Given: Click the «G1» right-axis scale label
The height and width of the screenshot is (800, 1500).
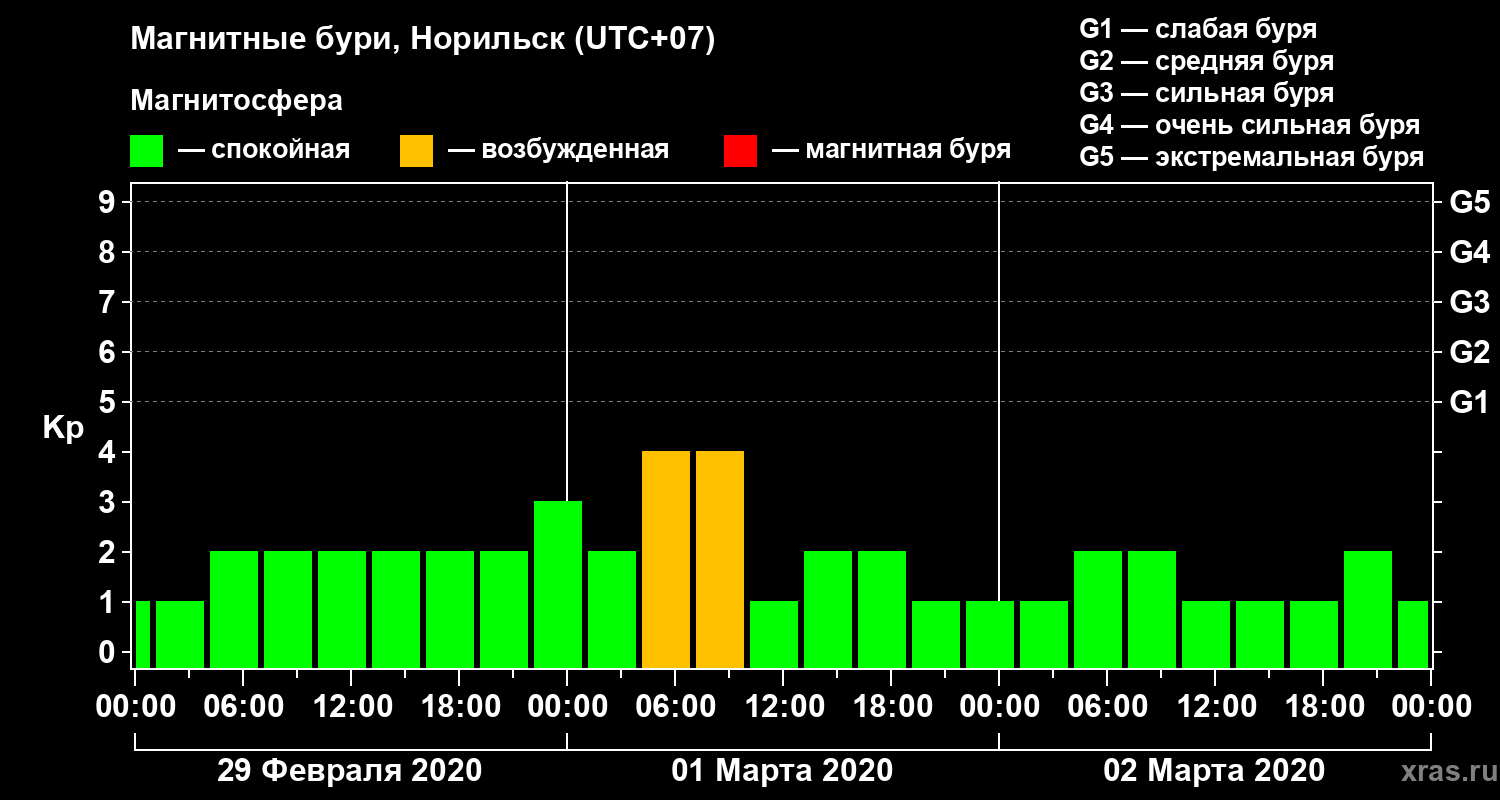Looking at the screenshot, I should [1469, 402].
